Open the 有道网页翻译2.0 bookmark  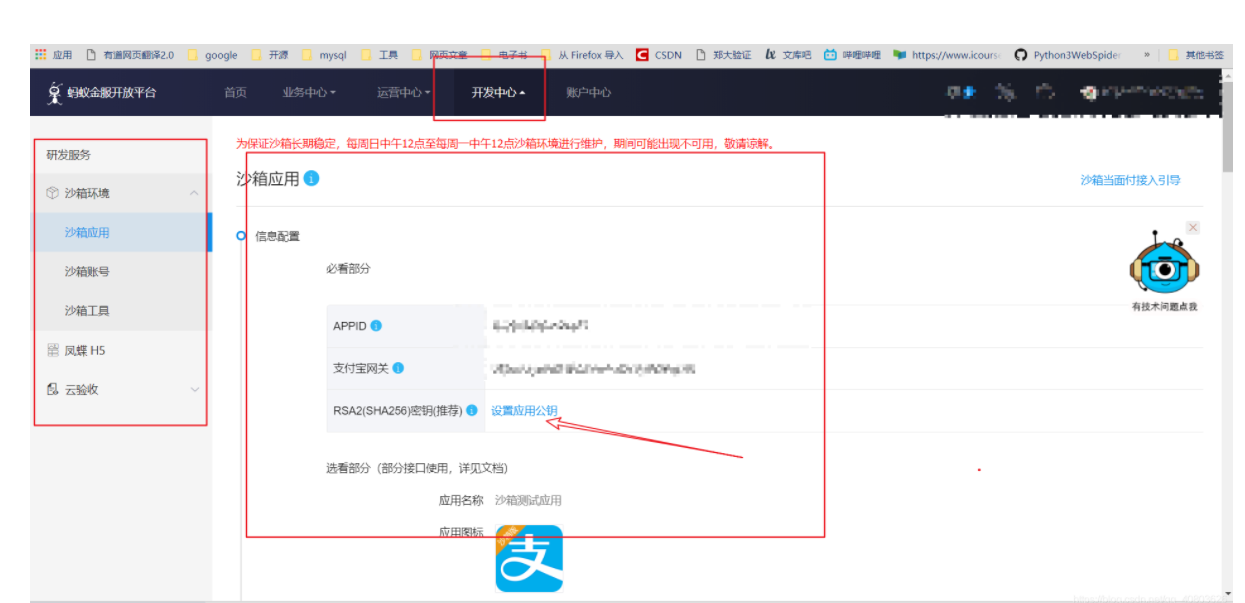129,55
